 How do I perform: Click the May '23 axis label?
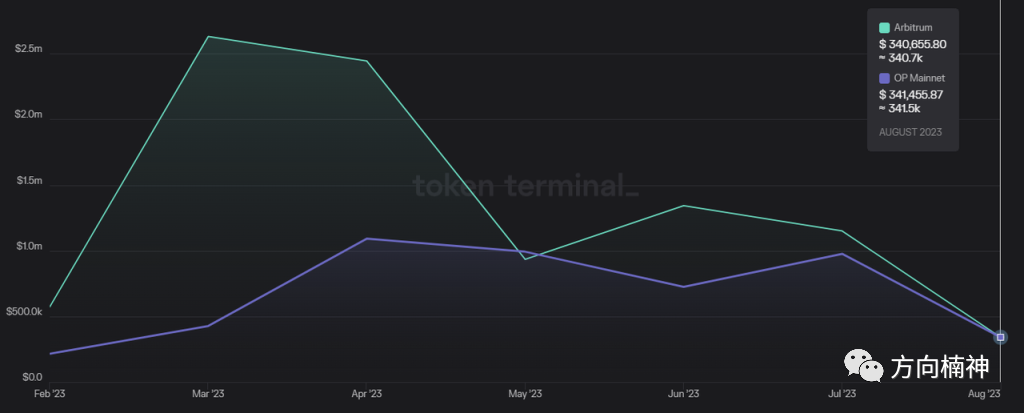click(525, 393)
